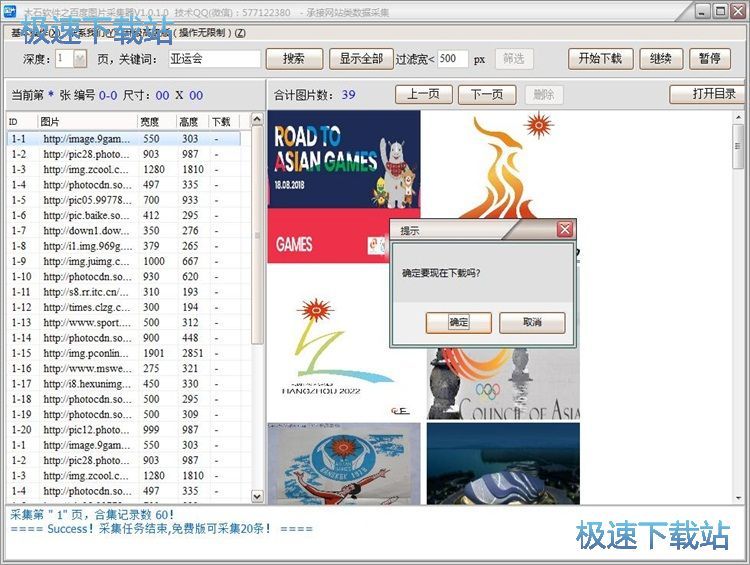750x565 pixels.
Task: Click the greyed 筛选 filter button
Action: [x=514, y=59]
